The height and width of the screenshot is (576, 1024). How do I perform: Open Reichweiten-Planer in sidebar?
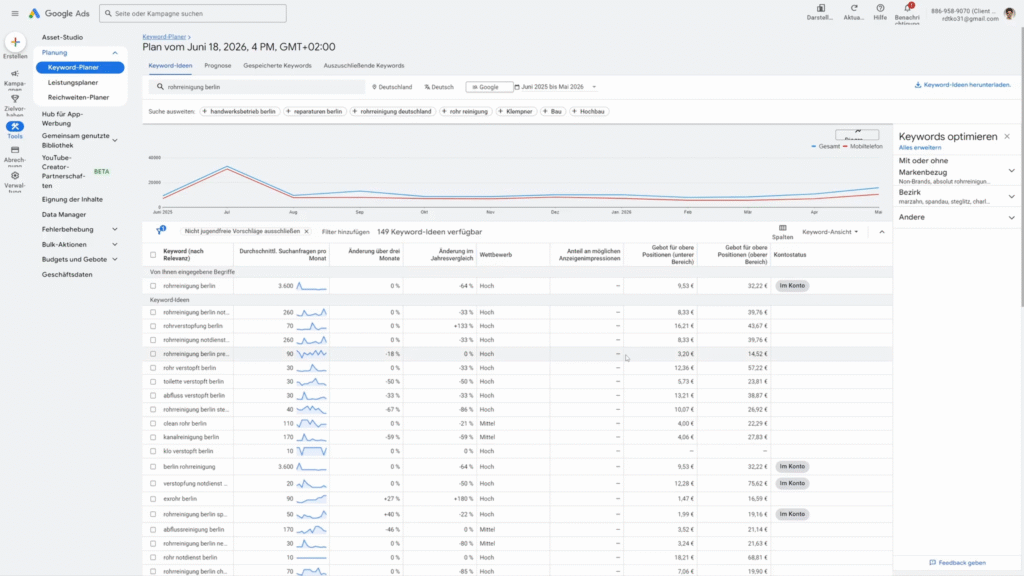tap(78, 97)
